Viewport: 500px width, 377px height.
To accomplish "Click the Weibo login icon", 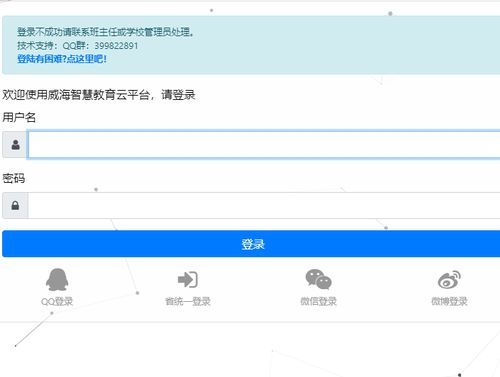I will [449, 280].
